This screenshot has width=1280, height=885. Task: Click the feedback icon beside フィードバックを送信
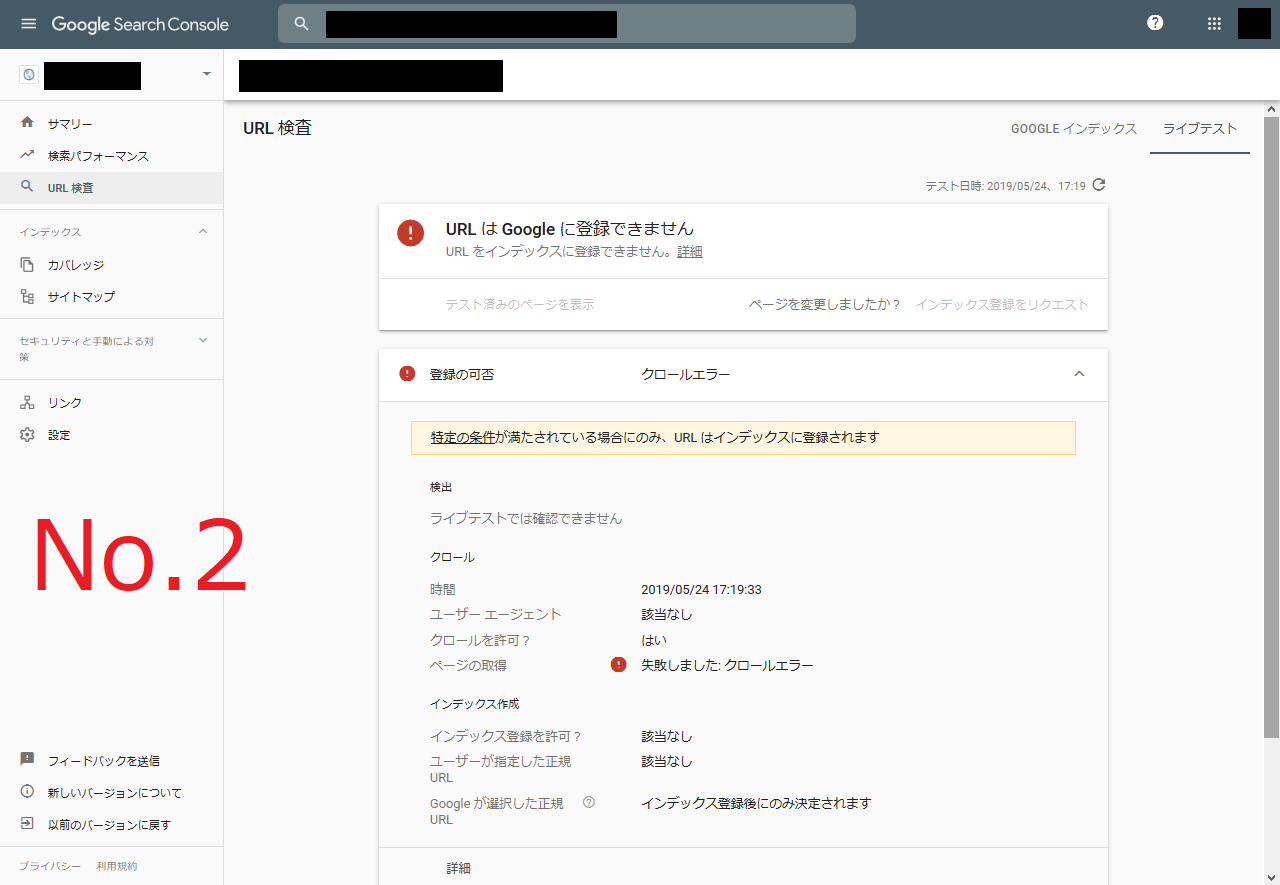[x=28, y=760]
